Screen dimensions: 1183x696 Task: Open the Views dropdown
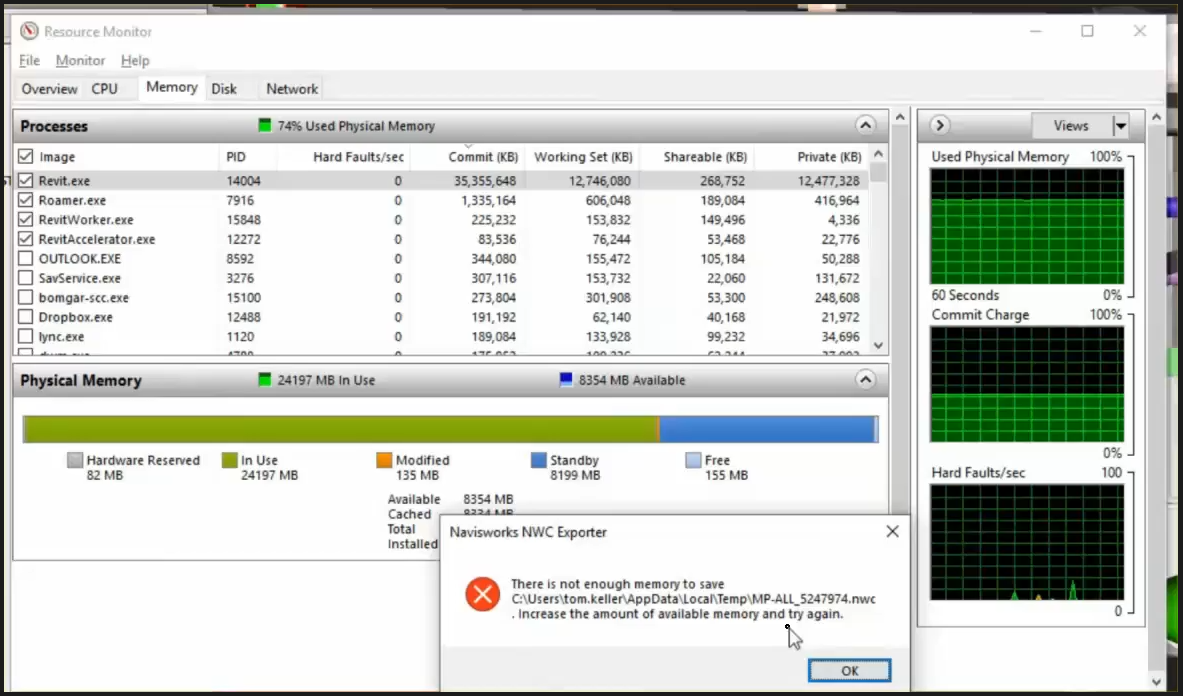pyautogui.click(x=1121, y=125)
